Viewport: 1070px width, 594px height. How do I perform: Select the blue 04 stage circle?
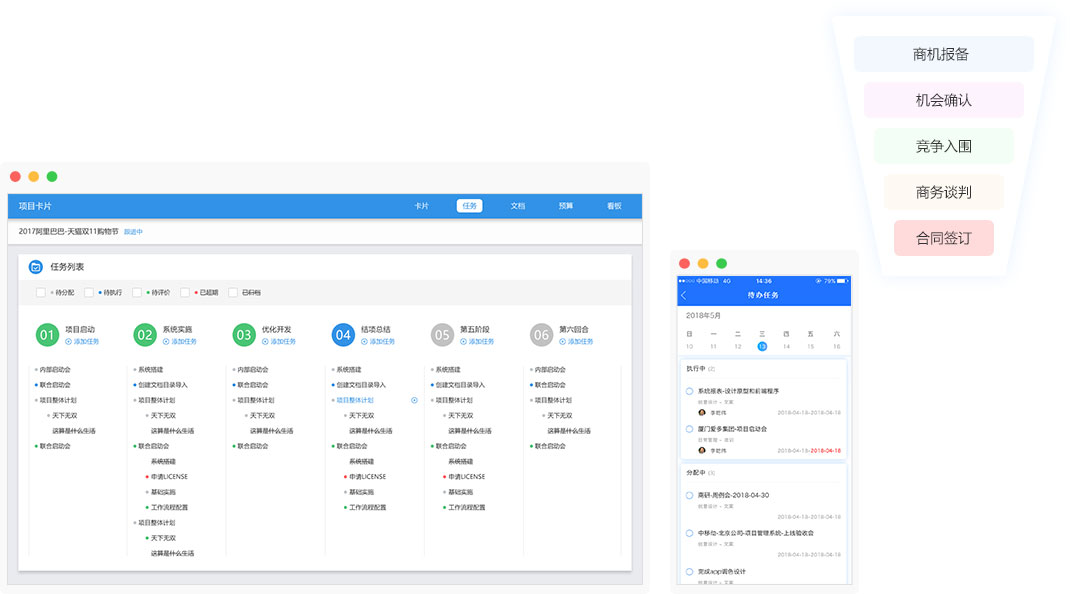coord(343,335)
